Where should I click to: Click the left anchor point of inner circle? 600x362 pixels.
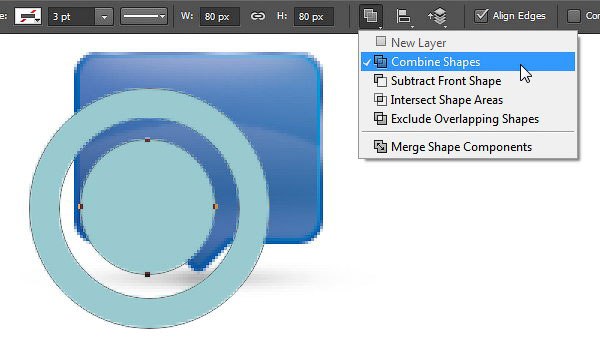pyautogui.click(x=80, y=207)
